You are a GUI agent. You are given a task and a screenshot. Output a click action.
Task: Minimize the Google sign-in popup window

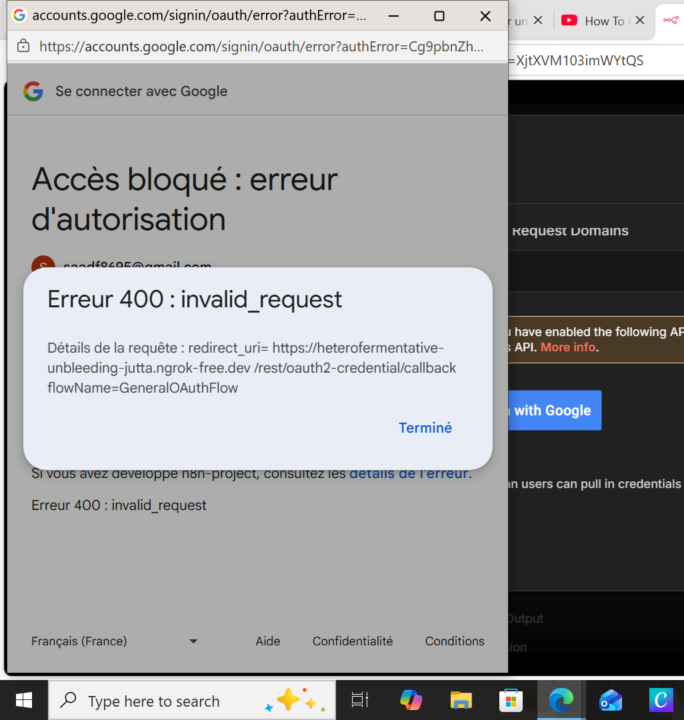[x=393, y=16]
